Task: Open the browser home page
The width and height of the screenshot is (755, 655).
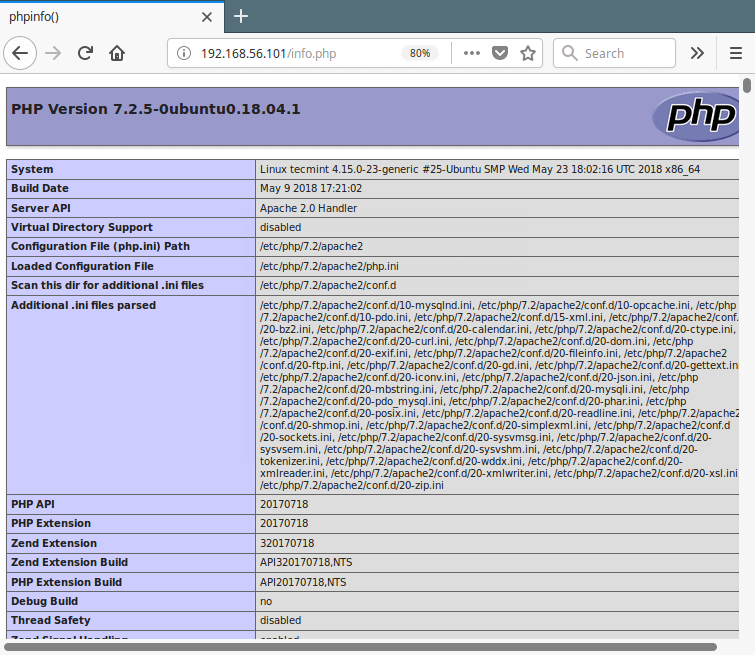Action: click(x=117, y=53)
